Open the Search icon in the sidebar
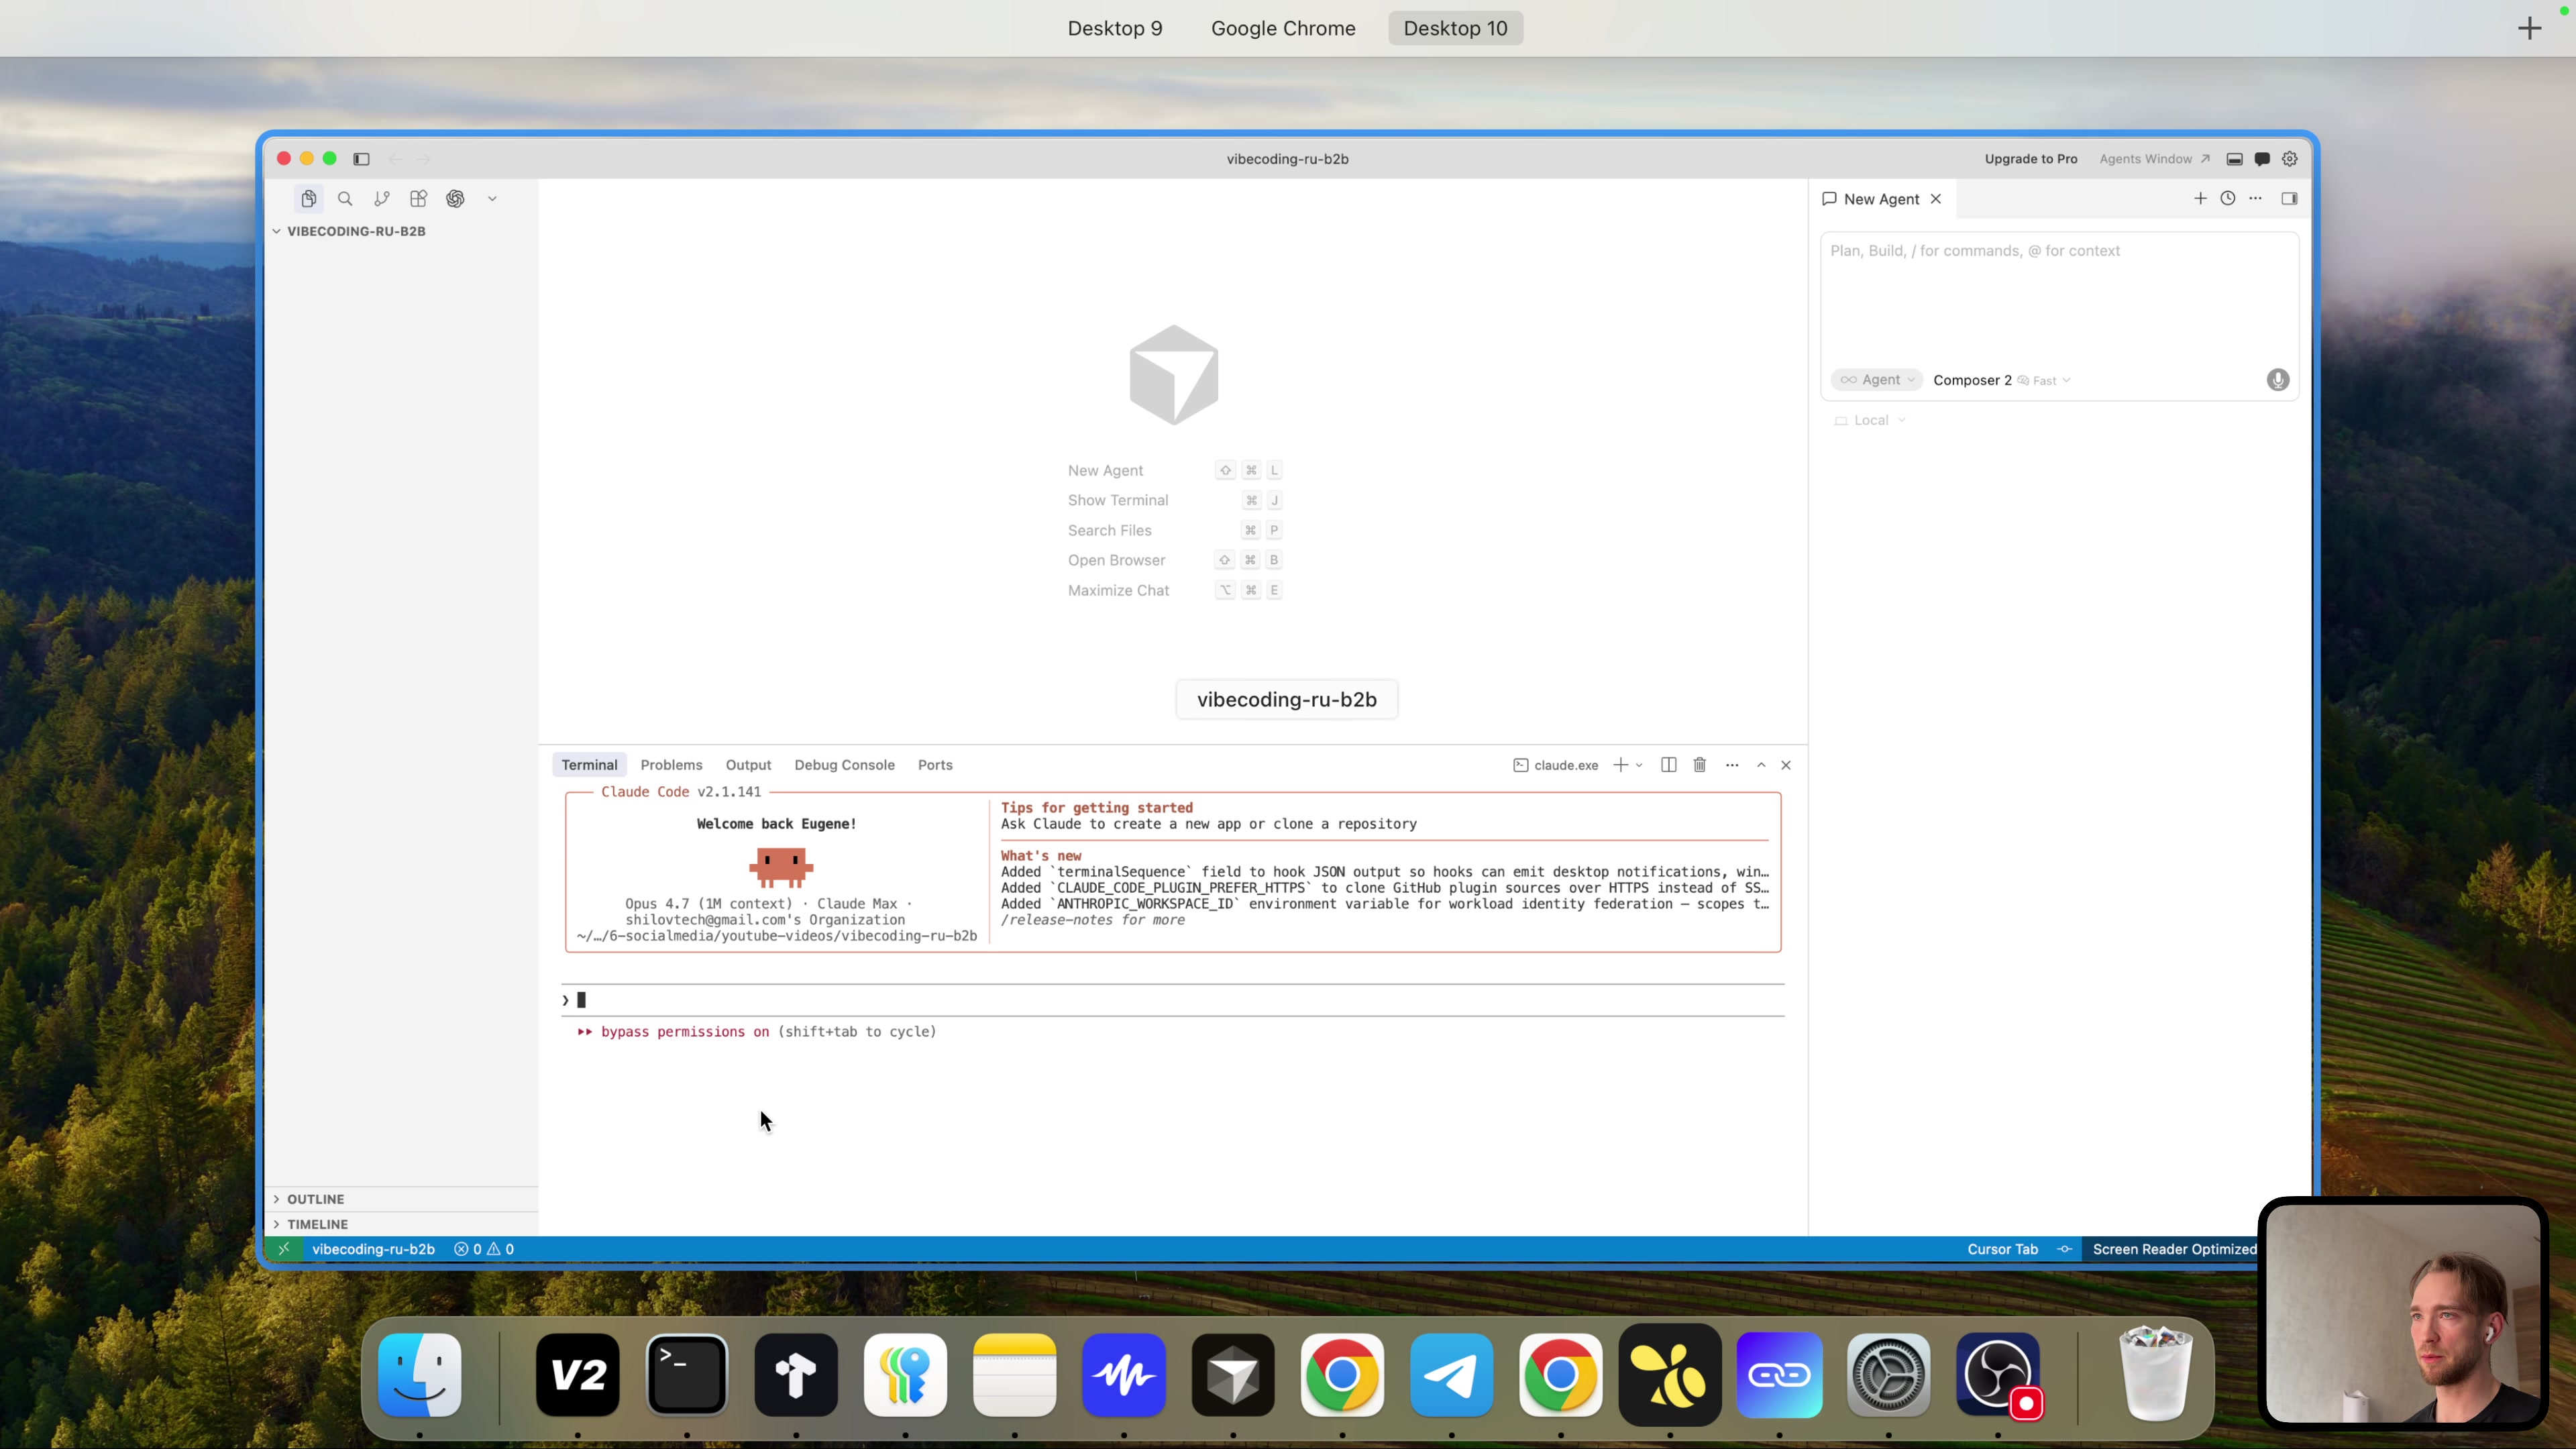 click(345, 199)
